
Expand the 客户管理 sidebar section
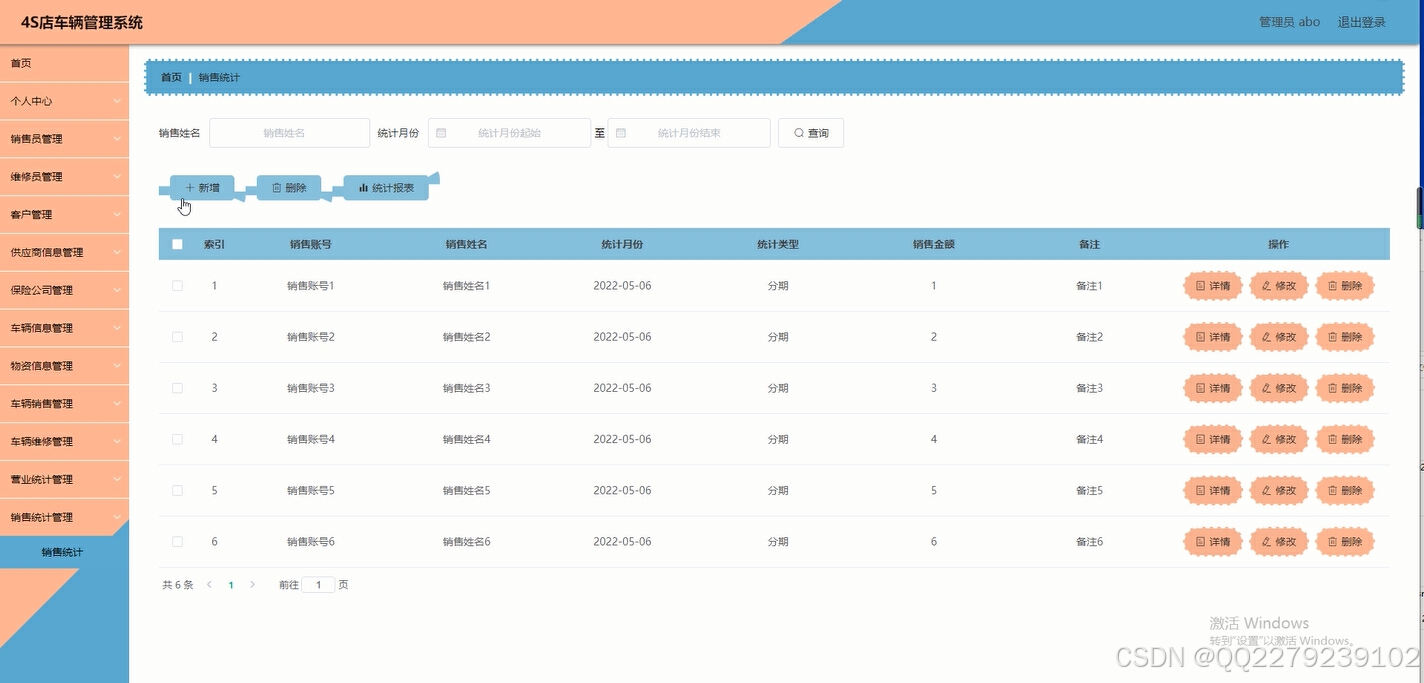point(63,214)
